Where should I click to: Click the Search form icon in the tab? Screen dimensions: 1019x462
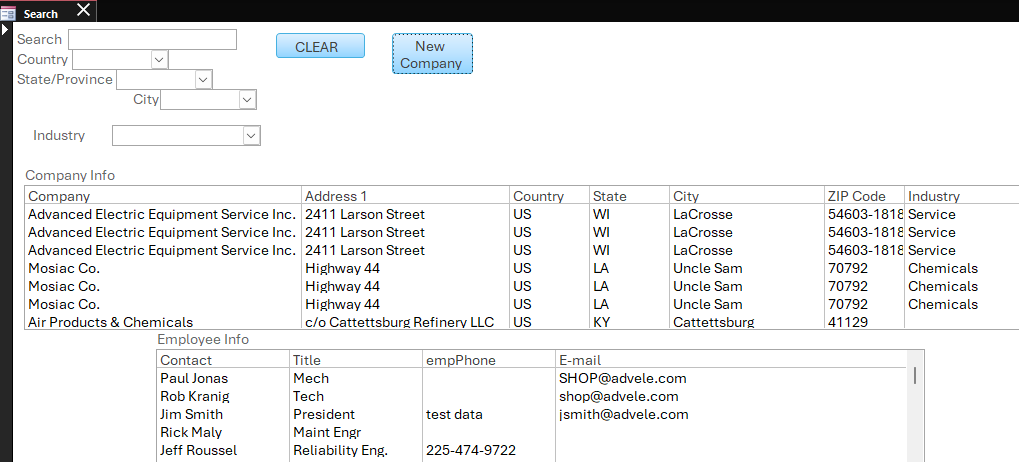8,13
